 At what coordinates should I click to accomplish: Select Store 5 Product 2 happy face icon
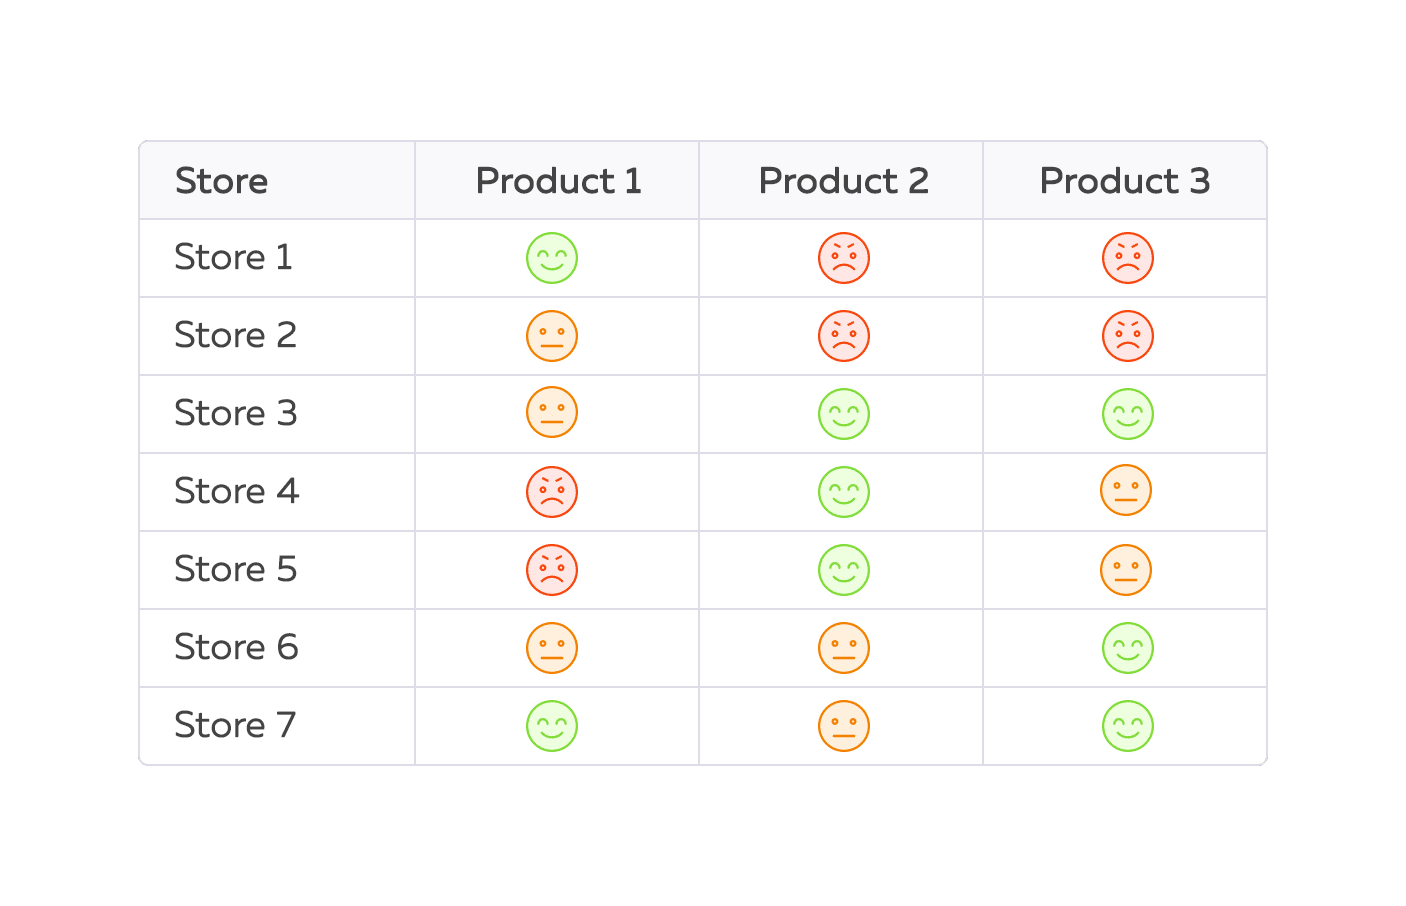pos(844,570)
